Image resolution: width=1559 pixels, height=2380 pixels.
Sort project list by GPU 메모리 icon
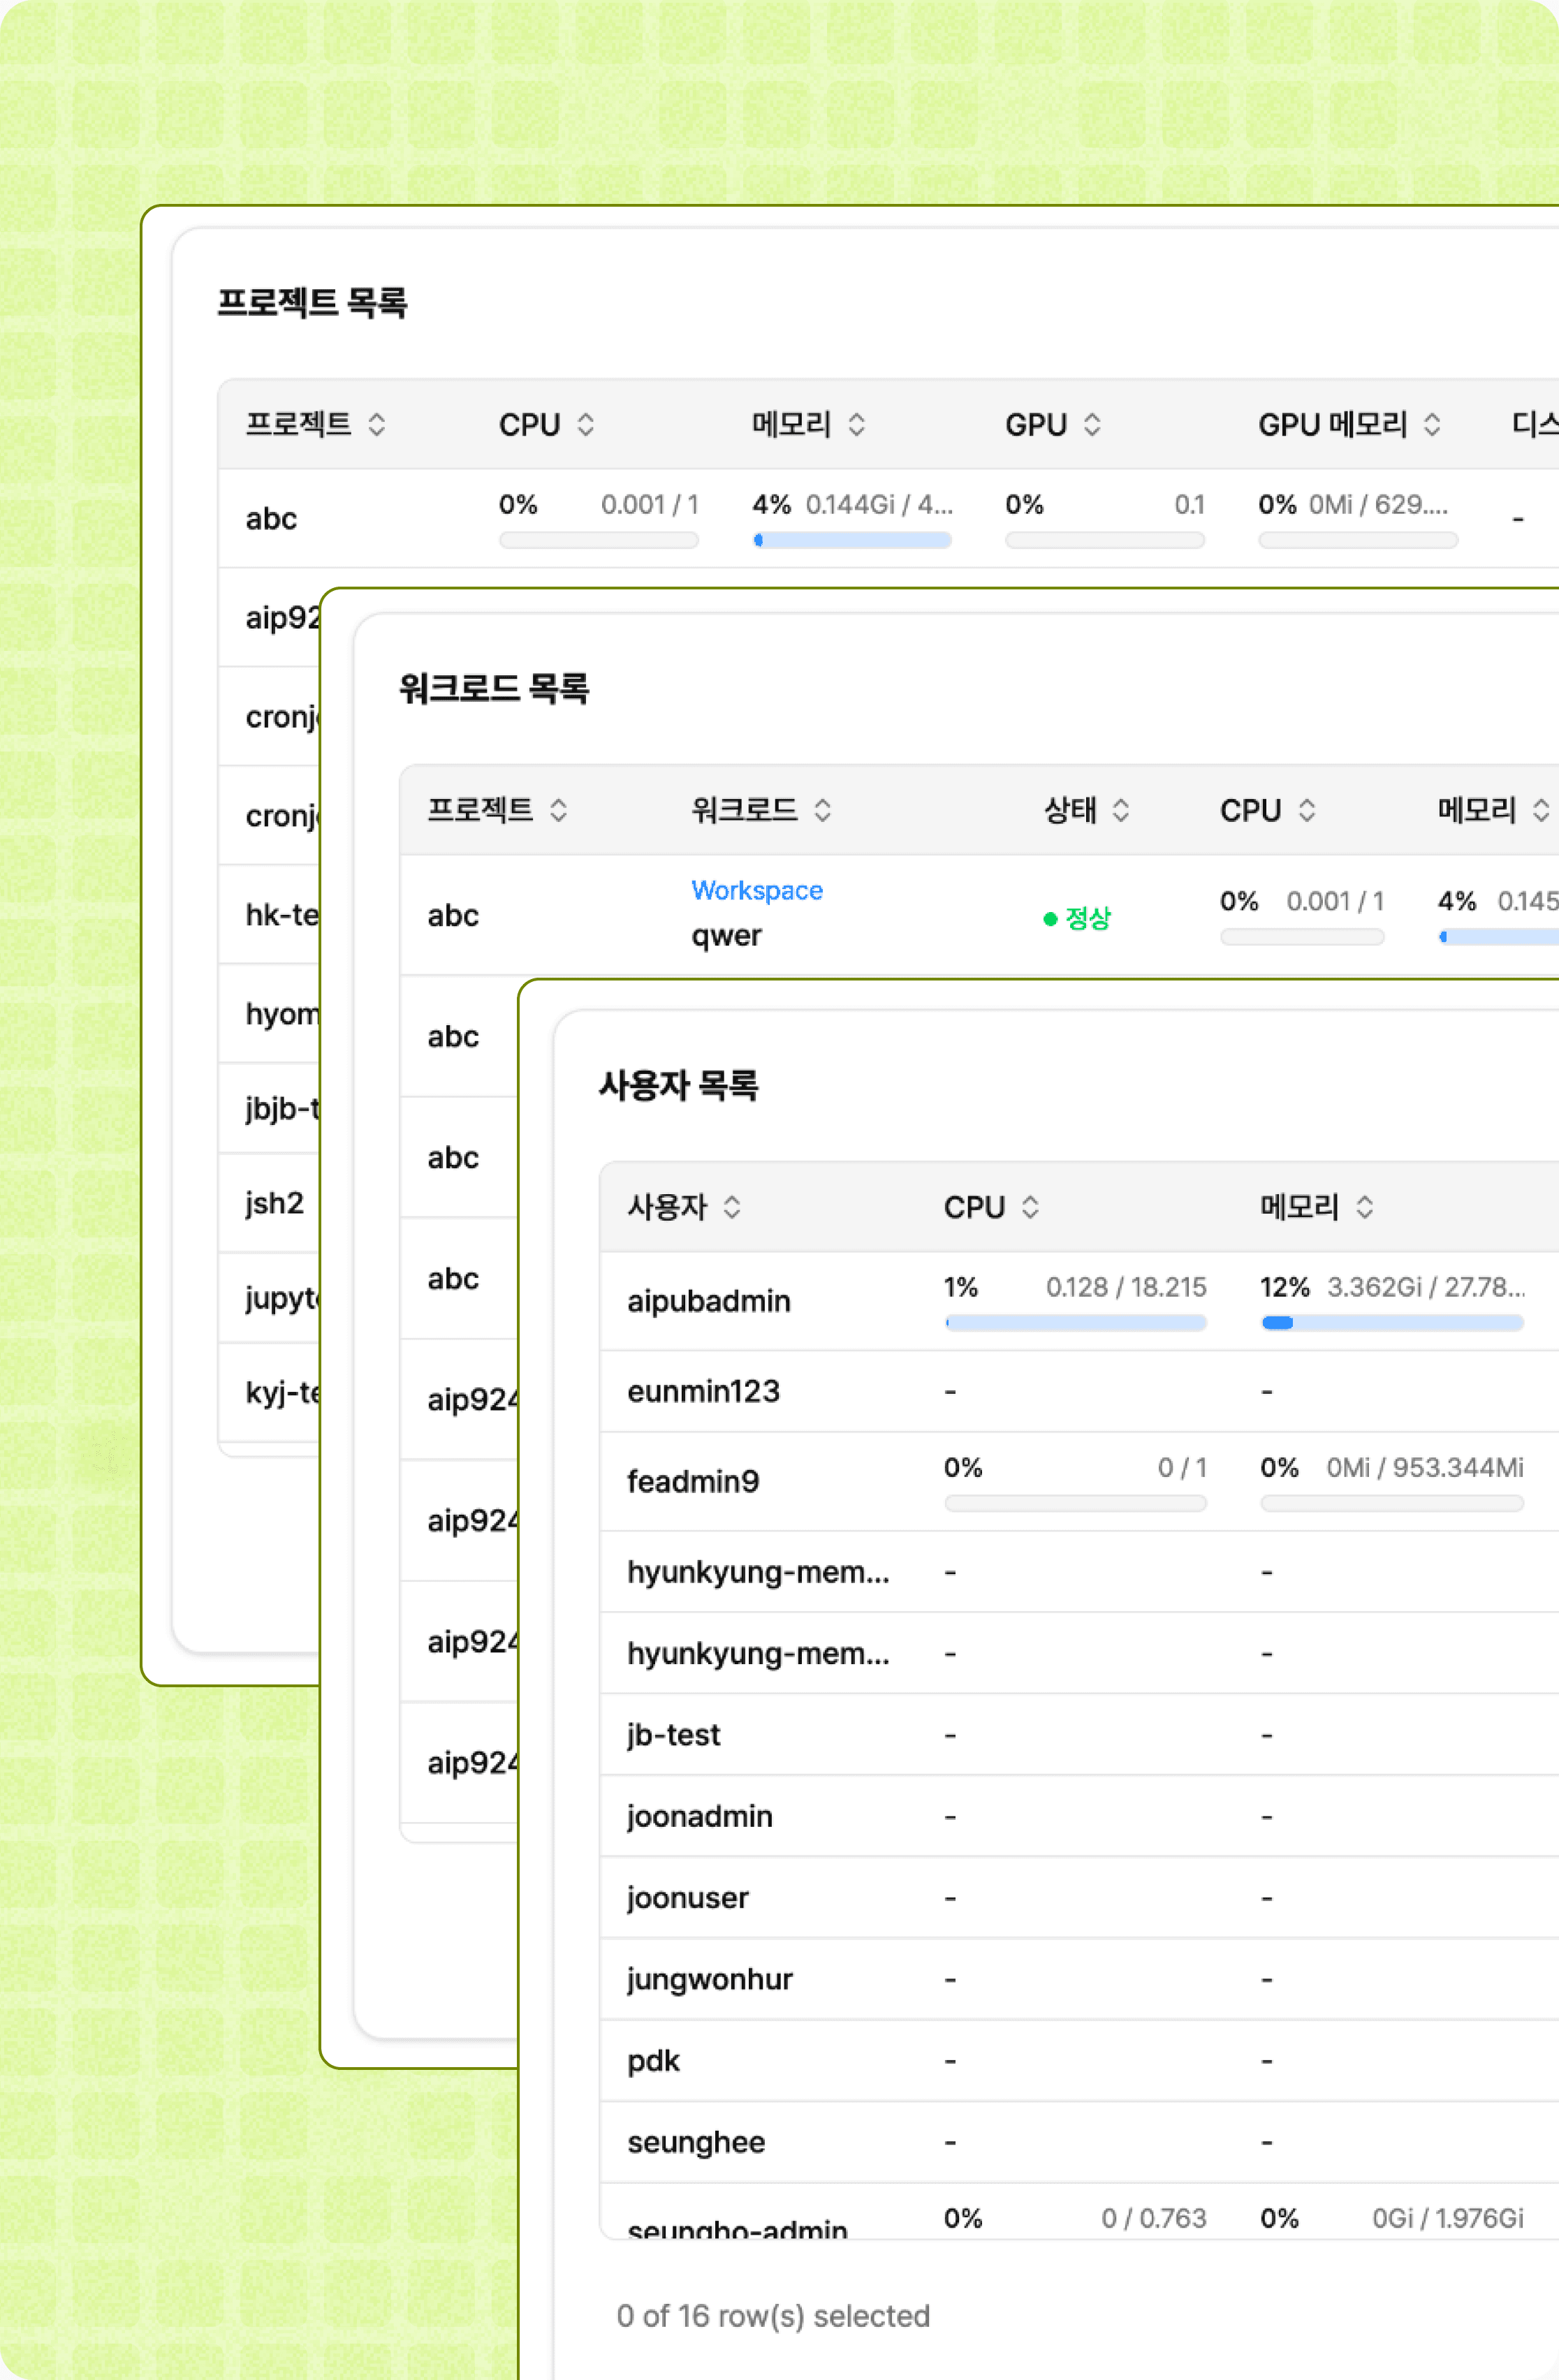1432,424
